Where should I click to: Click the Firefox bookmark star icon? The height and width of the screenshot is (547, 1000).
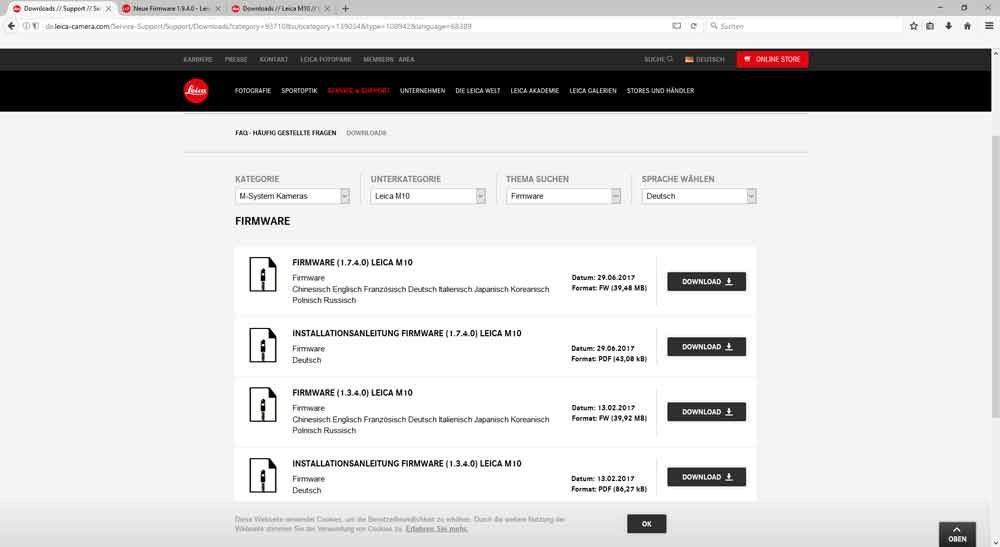point(913,26)
